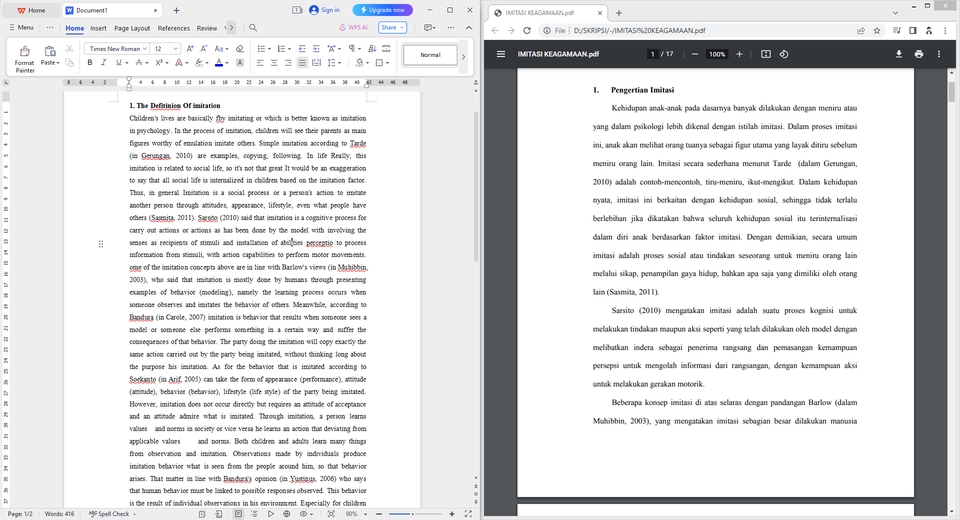Viewport: 960px width, 520px height.
Task: Toggle the text box tool in ribbon
Action: pos(386,48)
